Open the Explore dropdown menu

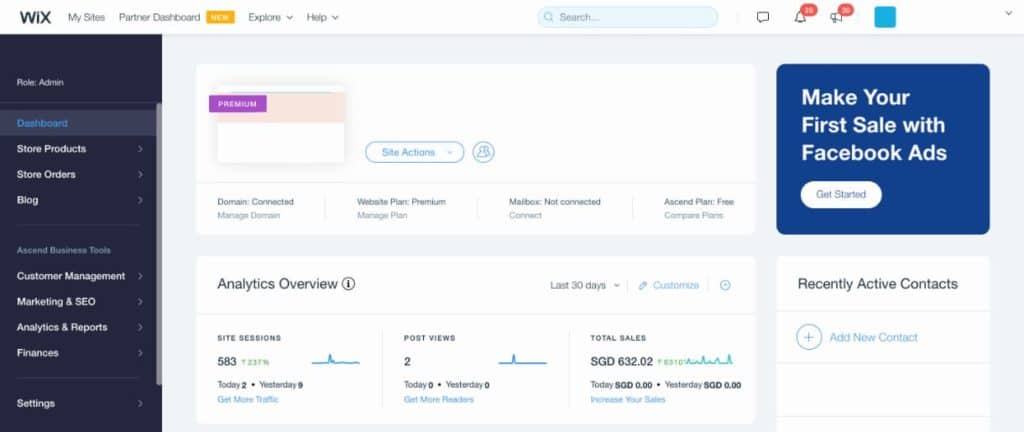(x=270, y=18)
